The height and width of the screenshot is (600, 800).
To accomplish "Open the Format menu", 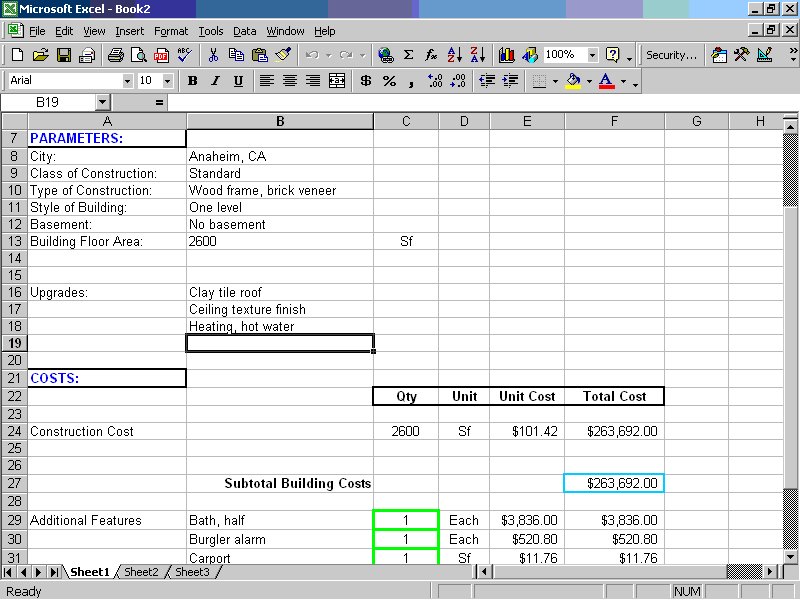I will 171,32.
